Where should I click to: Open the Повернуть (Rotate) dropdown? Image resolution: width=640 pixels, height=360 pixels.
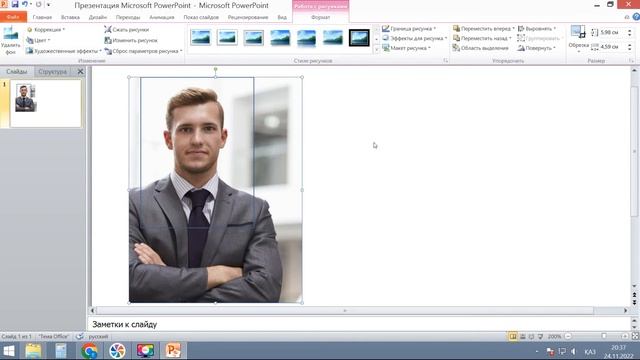pyautogui.click(x=536, y=48)
